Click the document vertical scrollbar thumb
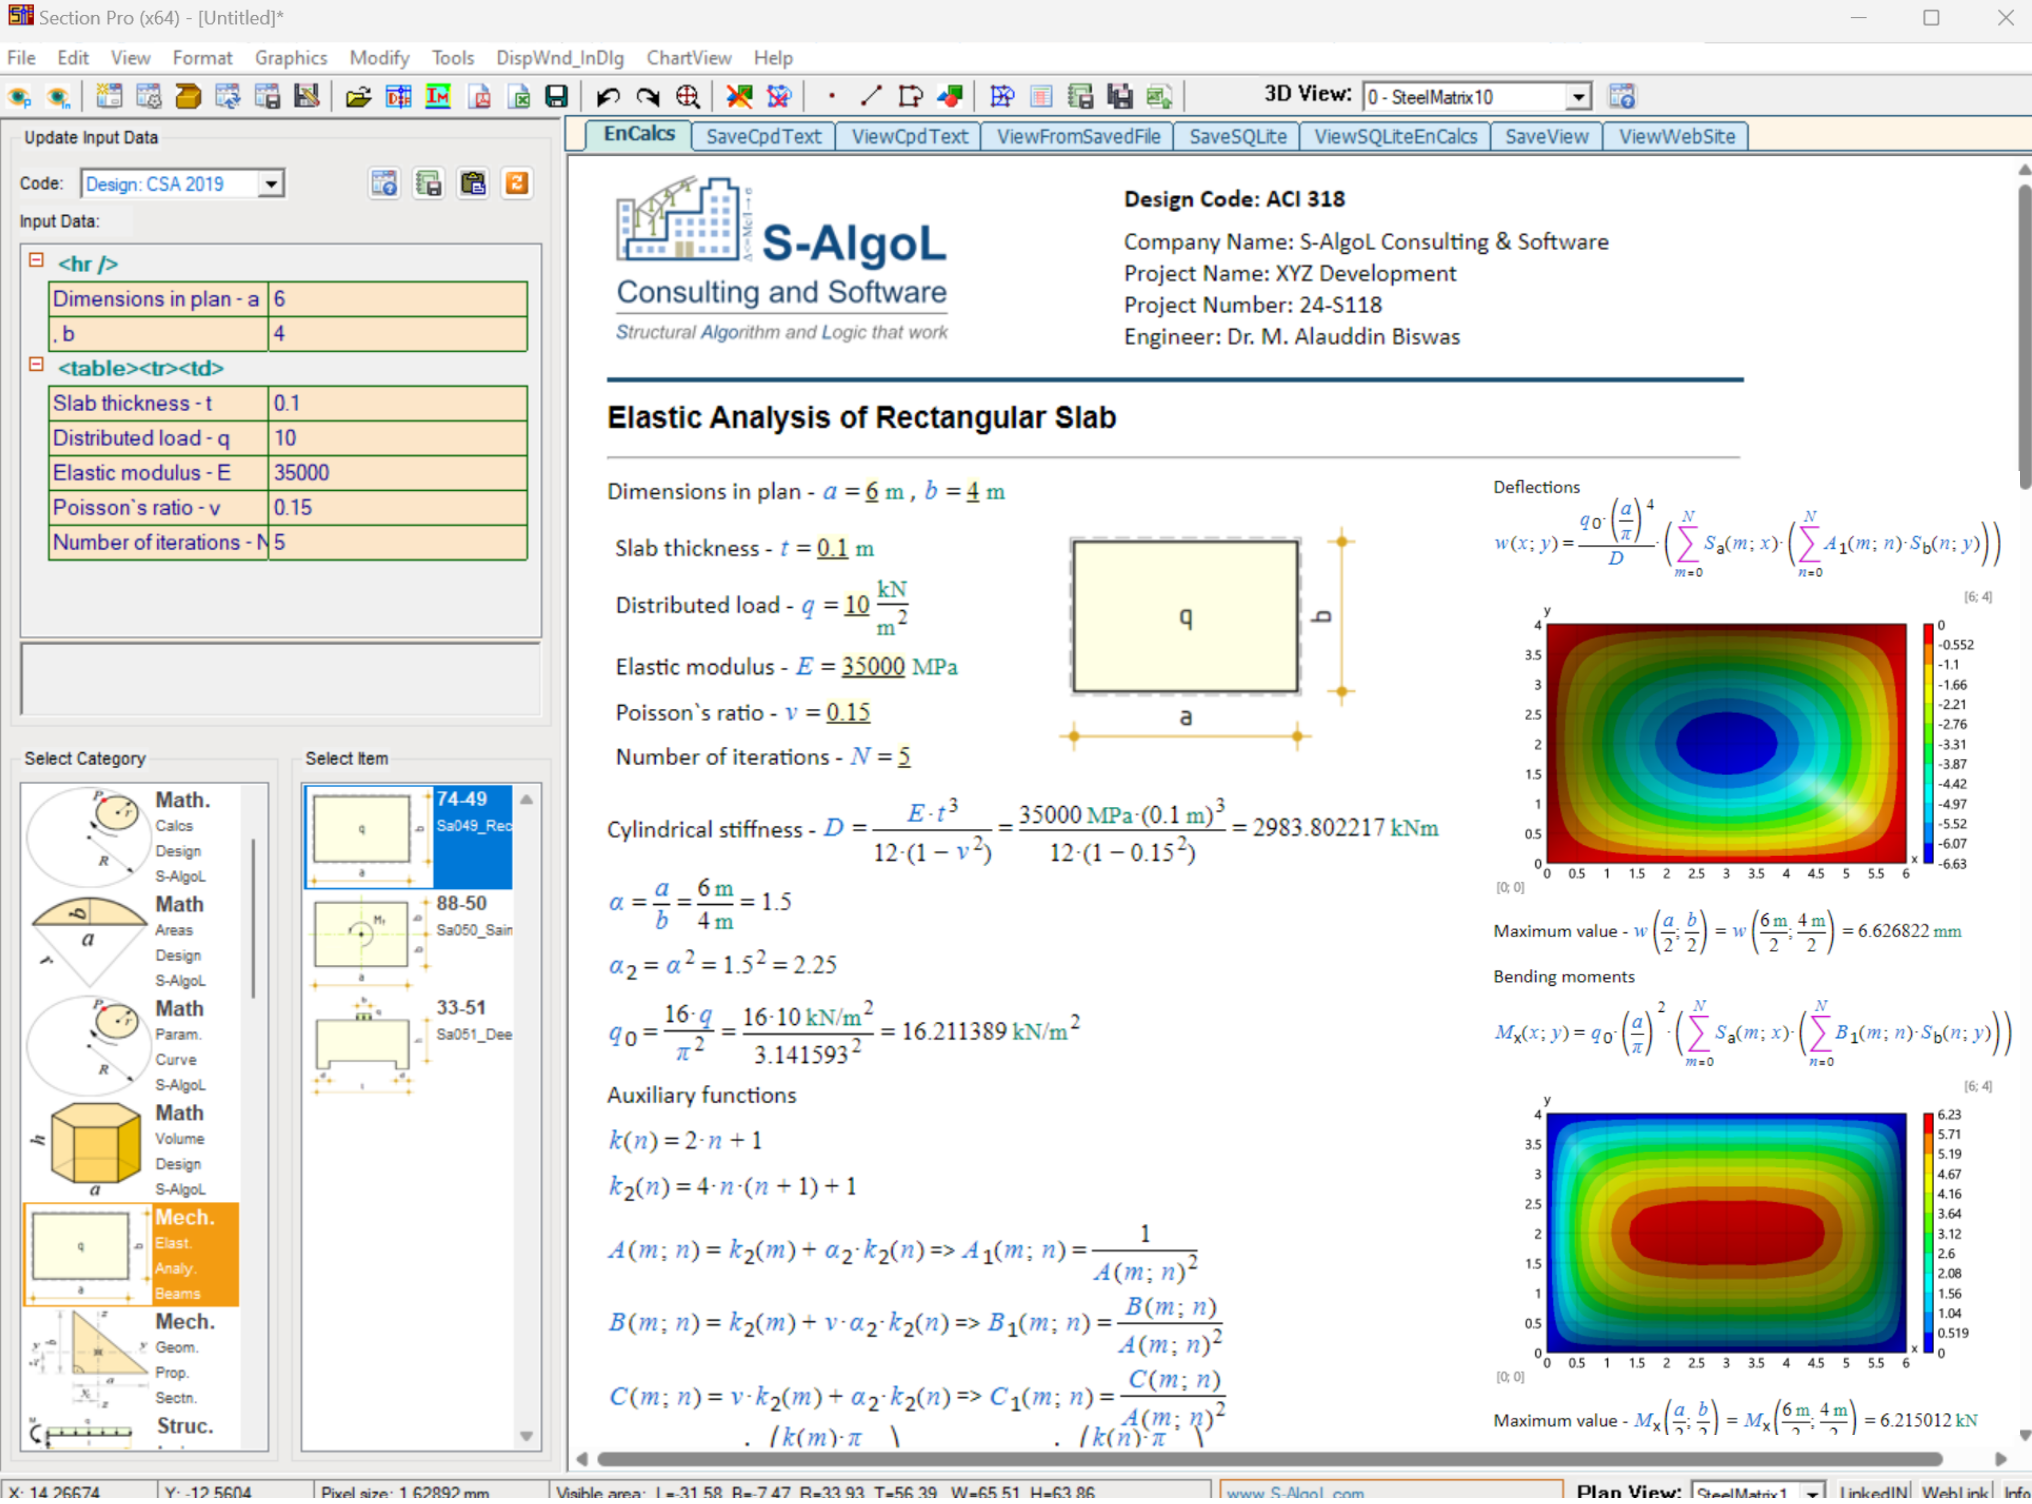 (2024, 335)
